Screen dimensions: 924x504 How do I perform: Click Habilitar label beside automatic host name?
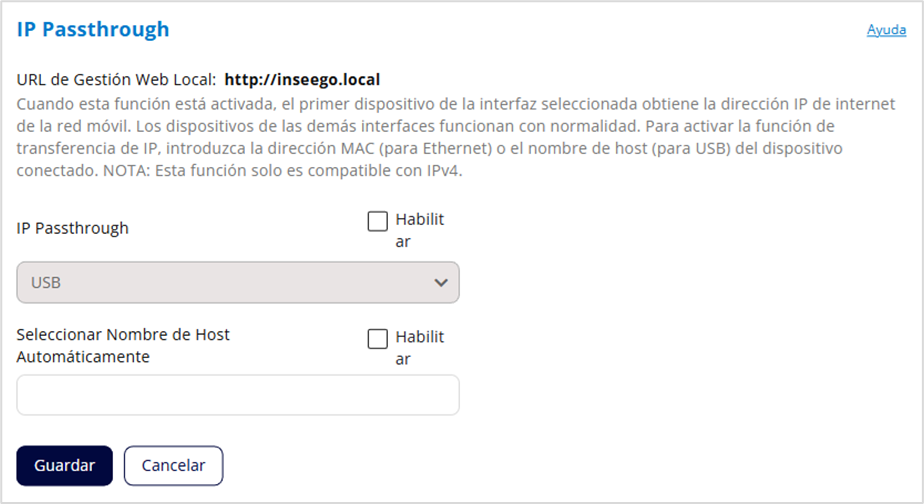pyautogui.click(x=418, y=347)
